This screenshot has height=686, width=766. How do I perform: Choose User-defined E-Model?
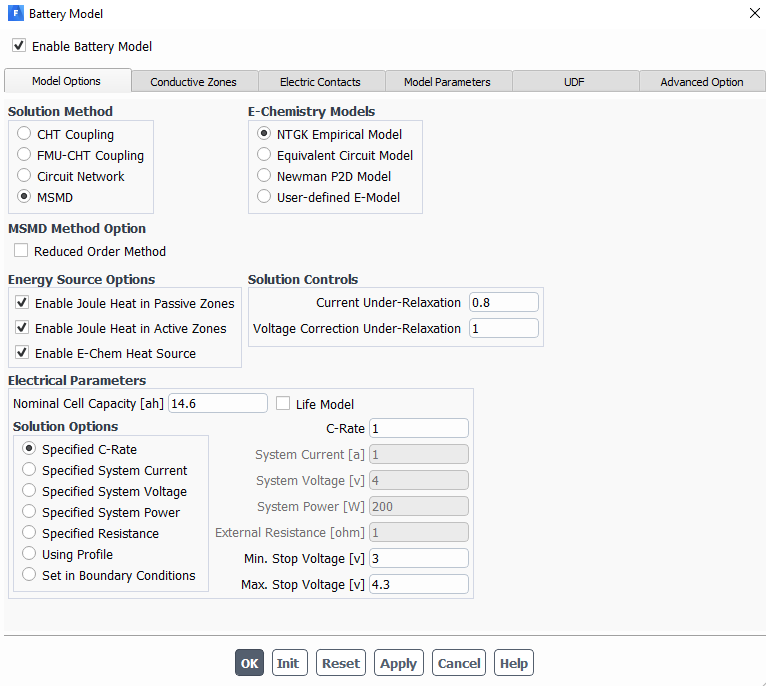[264, 196]
